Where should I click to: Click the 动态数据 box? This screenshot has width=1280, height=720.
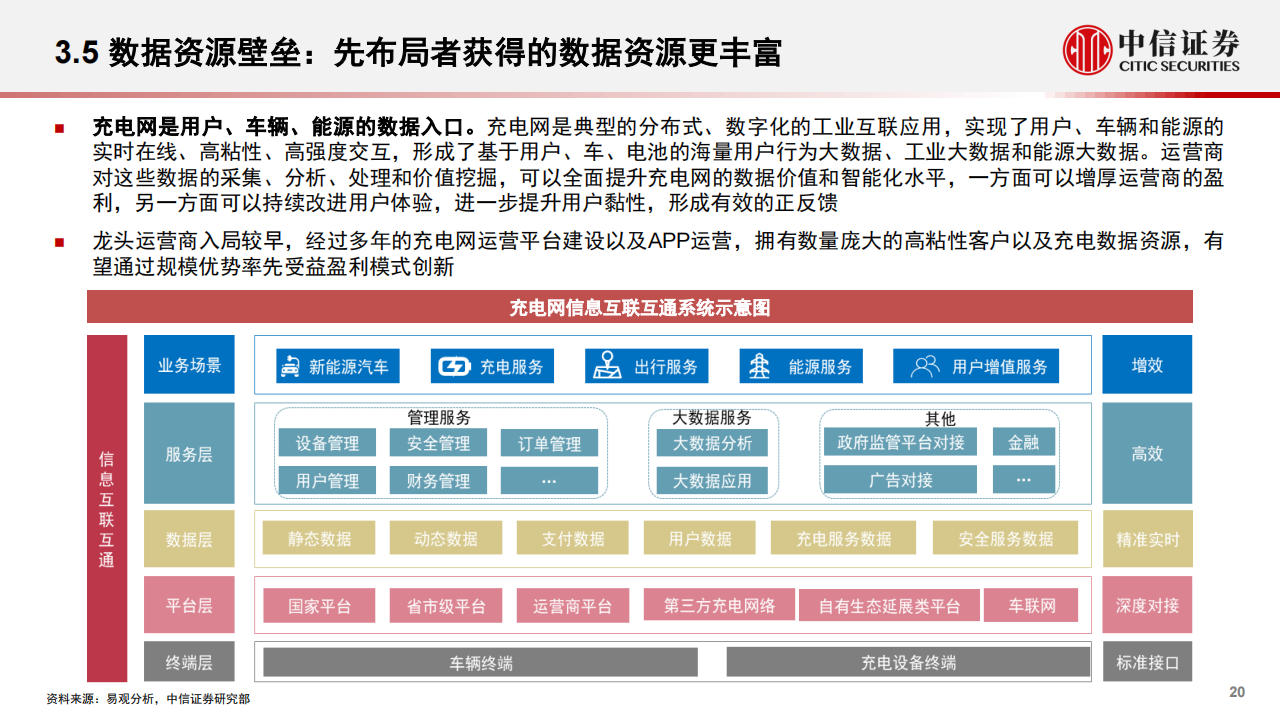pyautogui.click(x=445, y=538)
